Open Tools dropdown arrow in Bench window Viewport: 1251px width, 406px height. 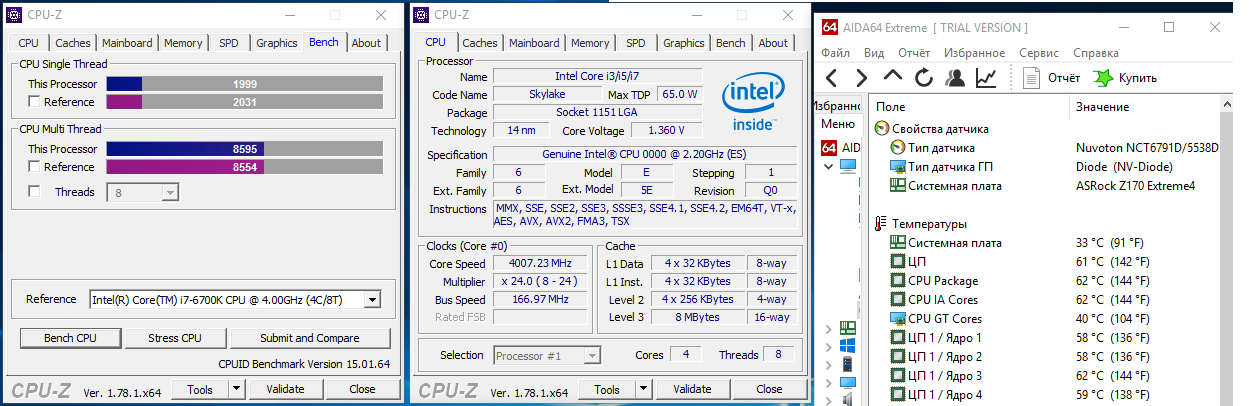click(237, 389)
